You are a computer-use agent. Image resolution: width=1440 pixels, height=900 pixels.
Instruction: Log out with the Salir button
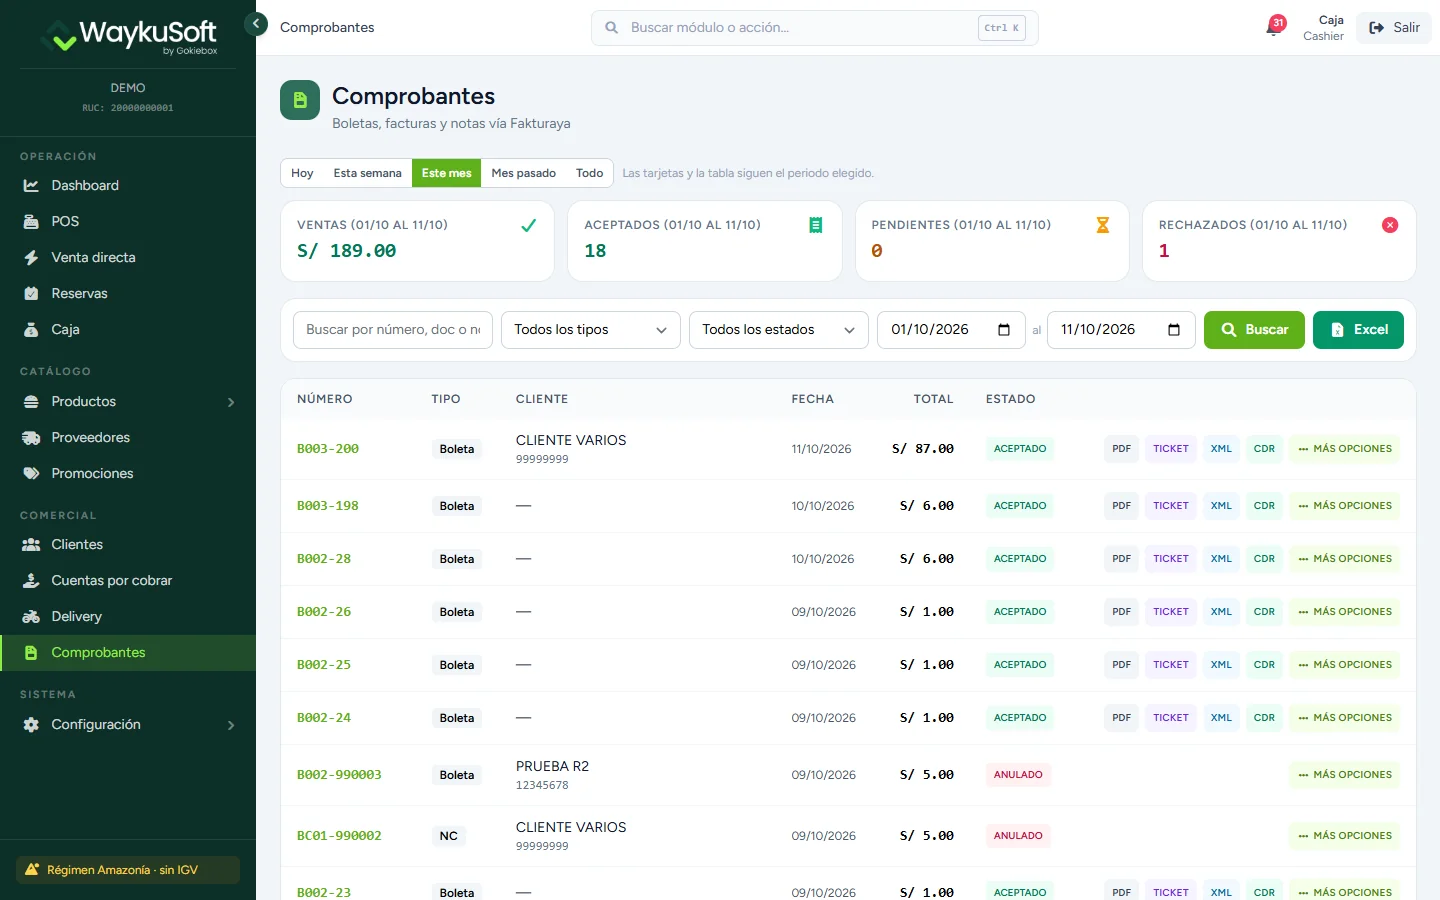[1394, 28]
